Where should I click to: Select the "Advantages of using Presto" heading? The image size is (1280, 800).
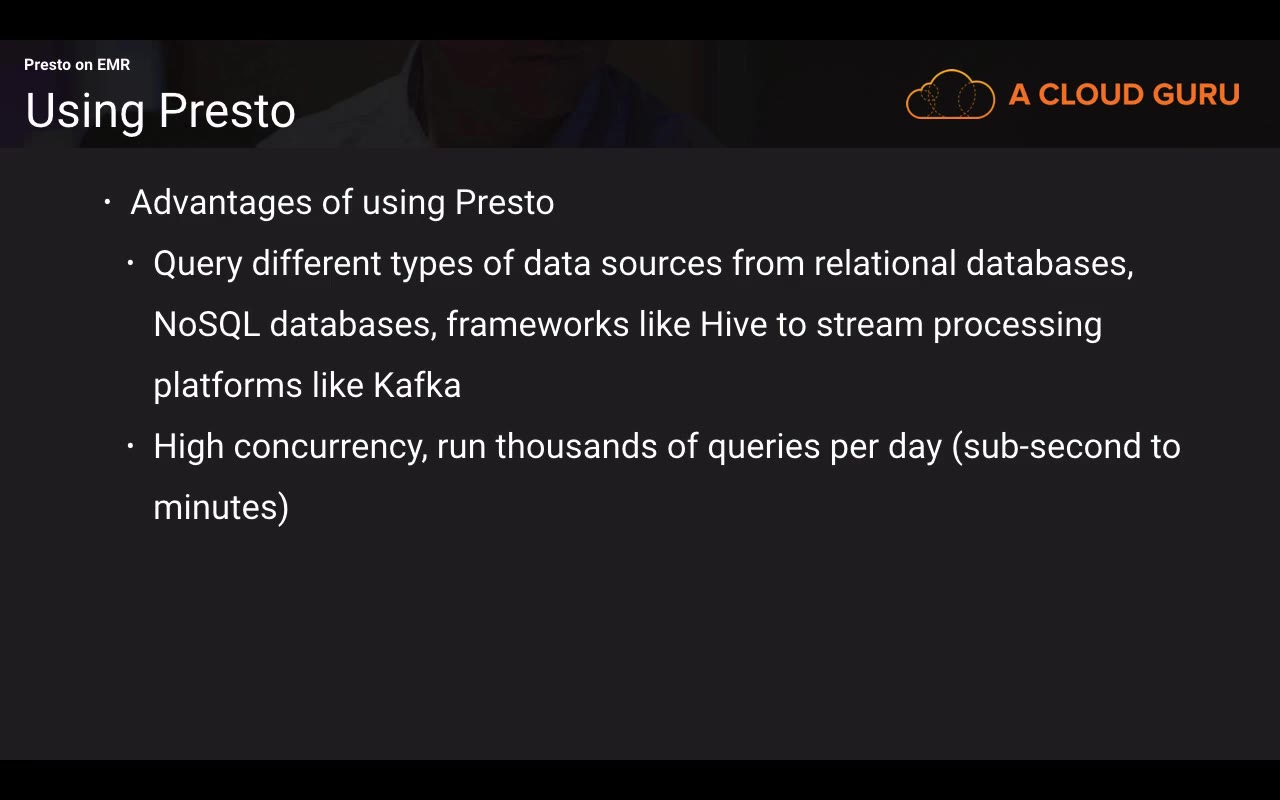pyautogui.click(x=342, y=202)
